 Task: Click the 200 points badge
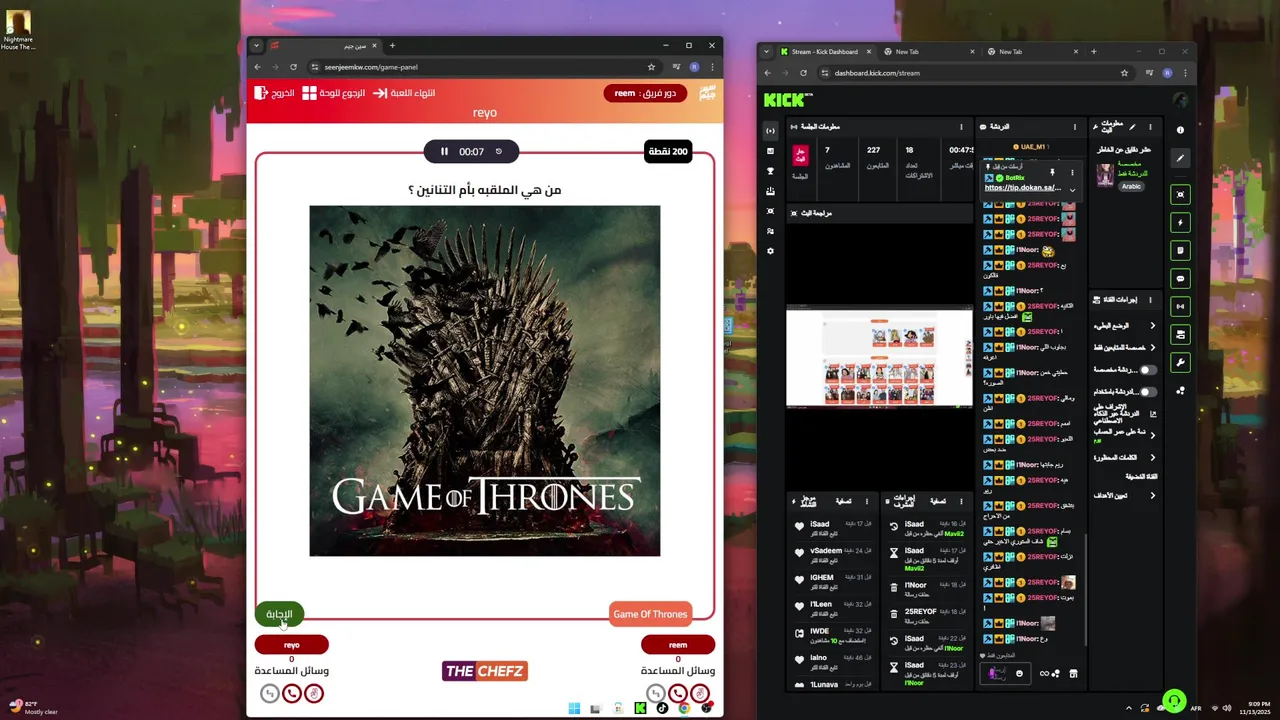668,152
